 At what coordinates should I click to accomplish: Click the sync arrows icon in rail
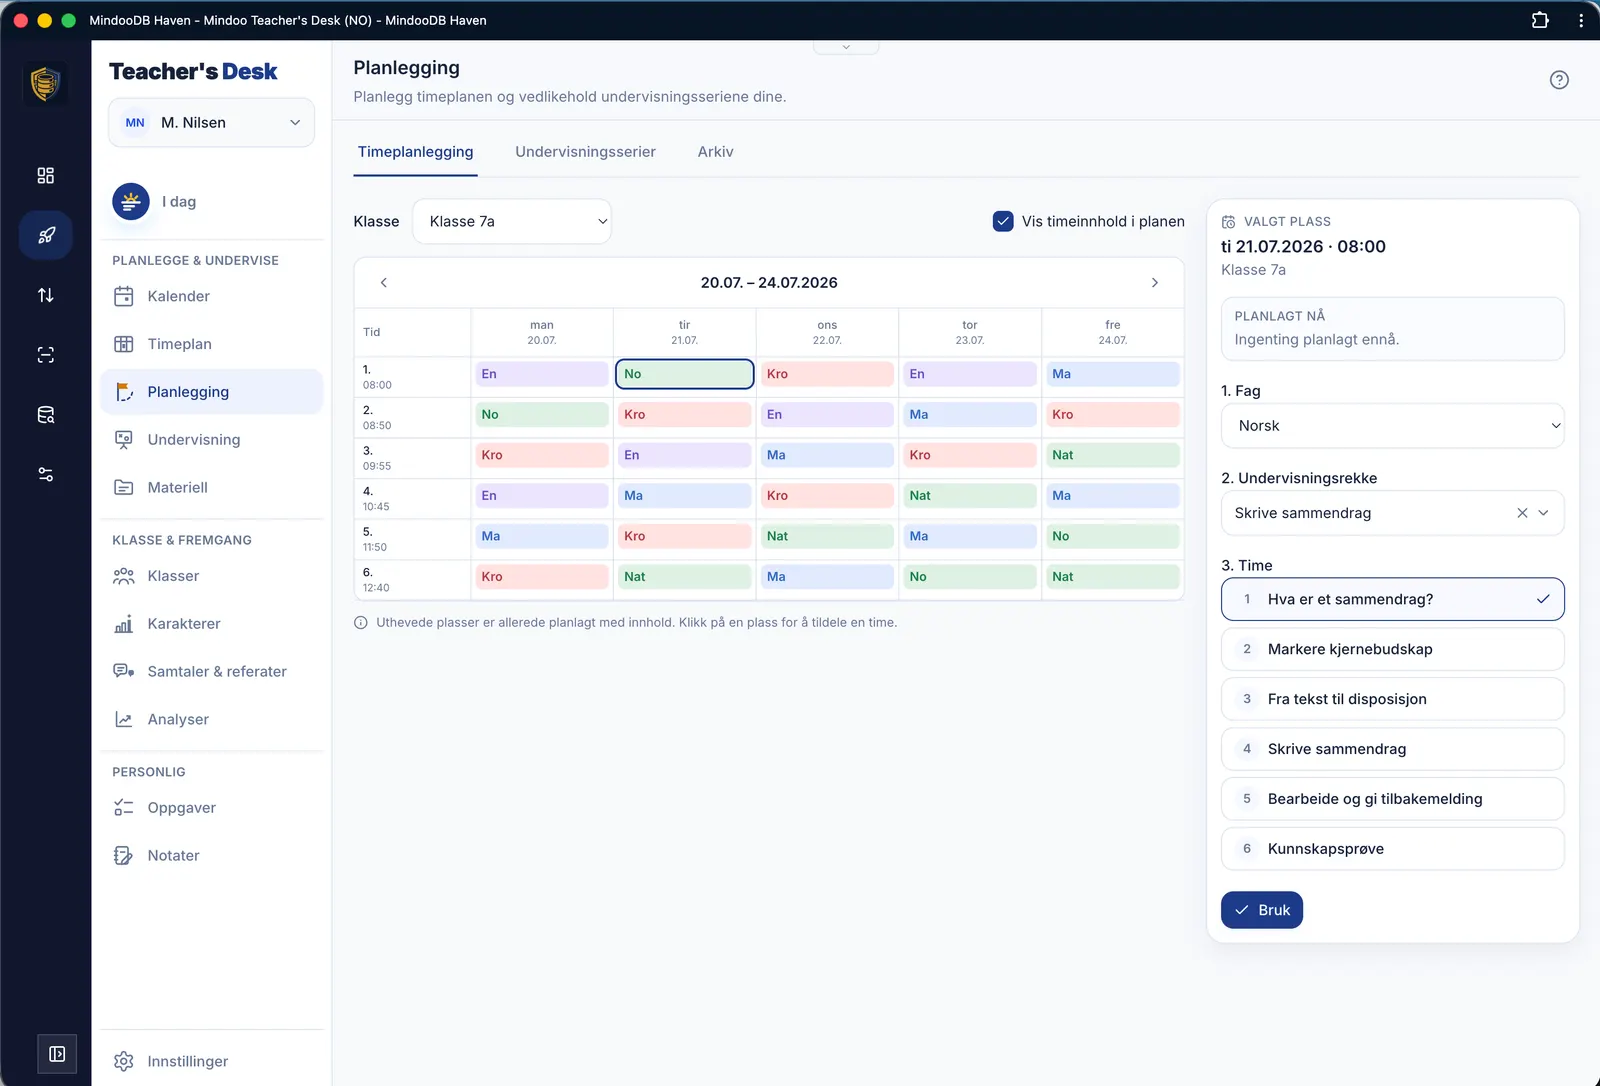(46, 295)
